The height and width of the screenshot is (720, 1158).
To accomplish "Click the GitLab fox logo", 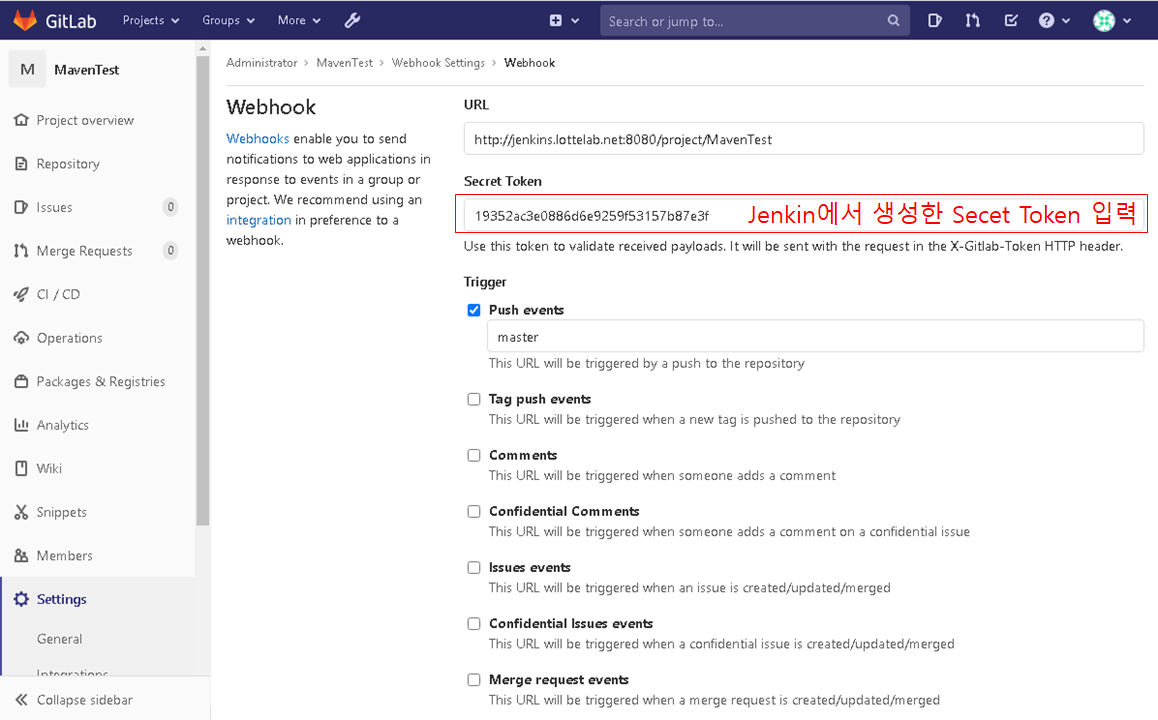I will 25,20.
